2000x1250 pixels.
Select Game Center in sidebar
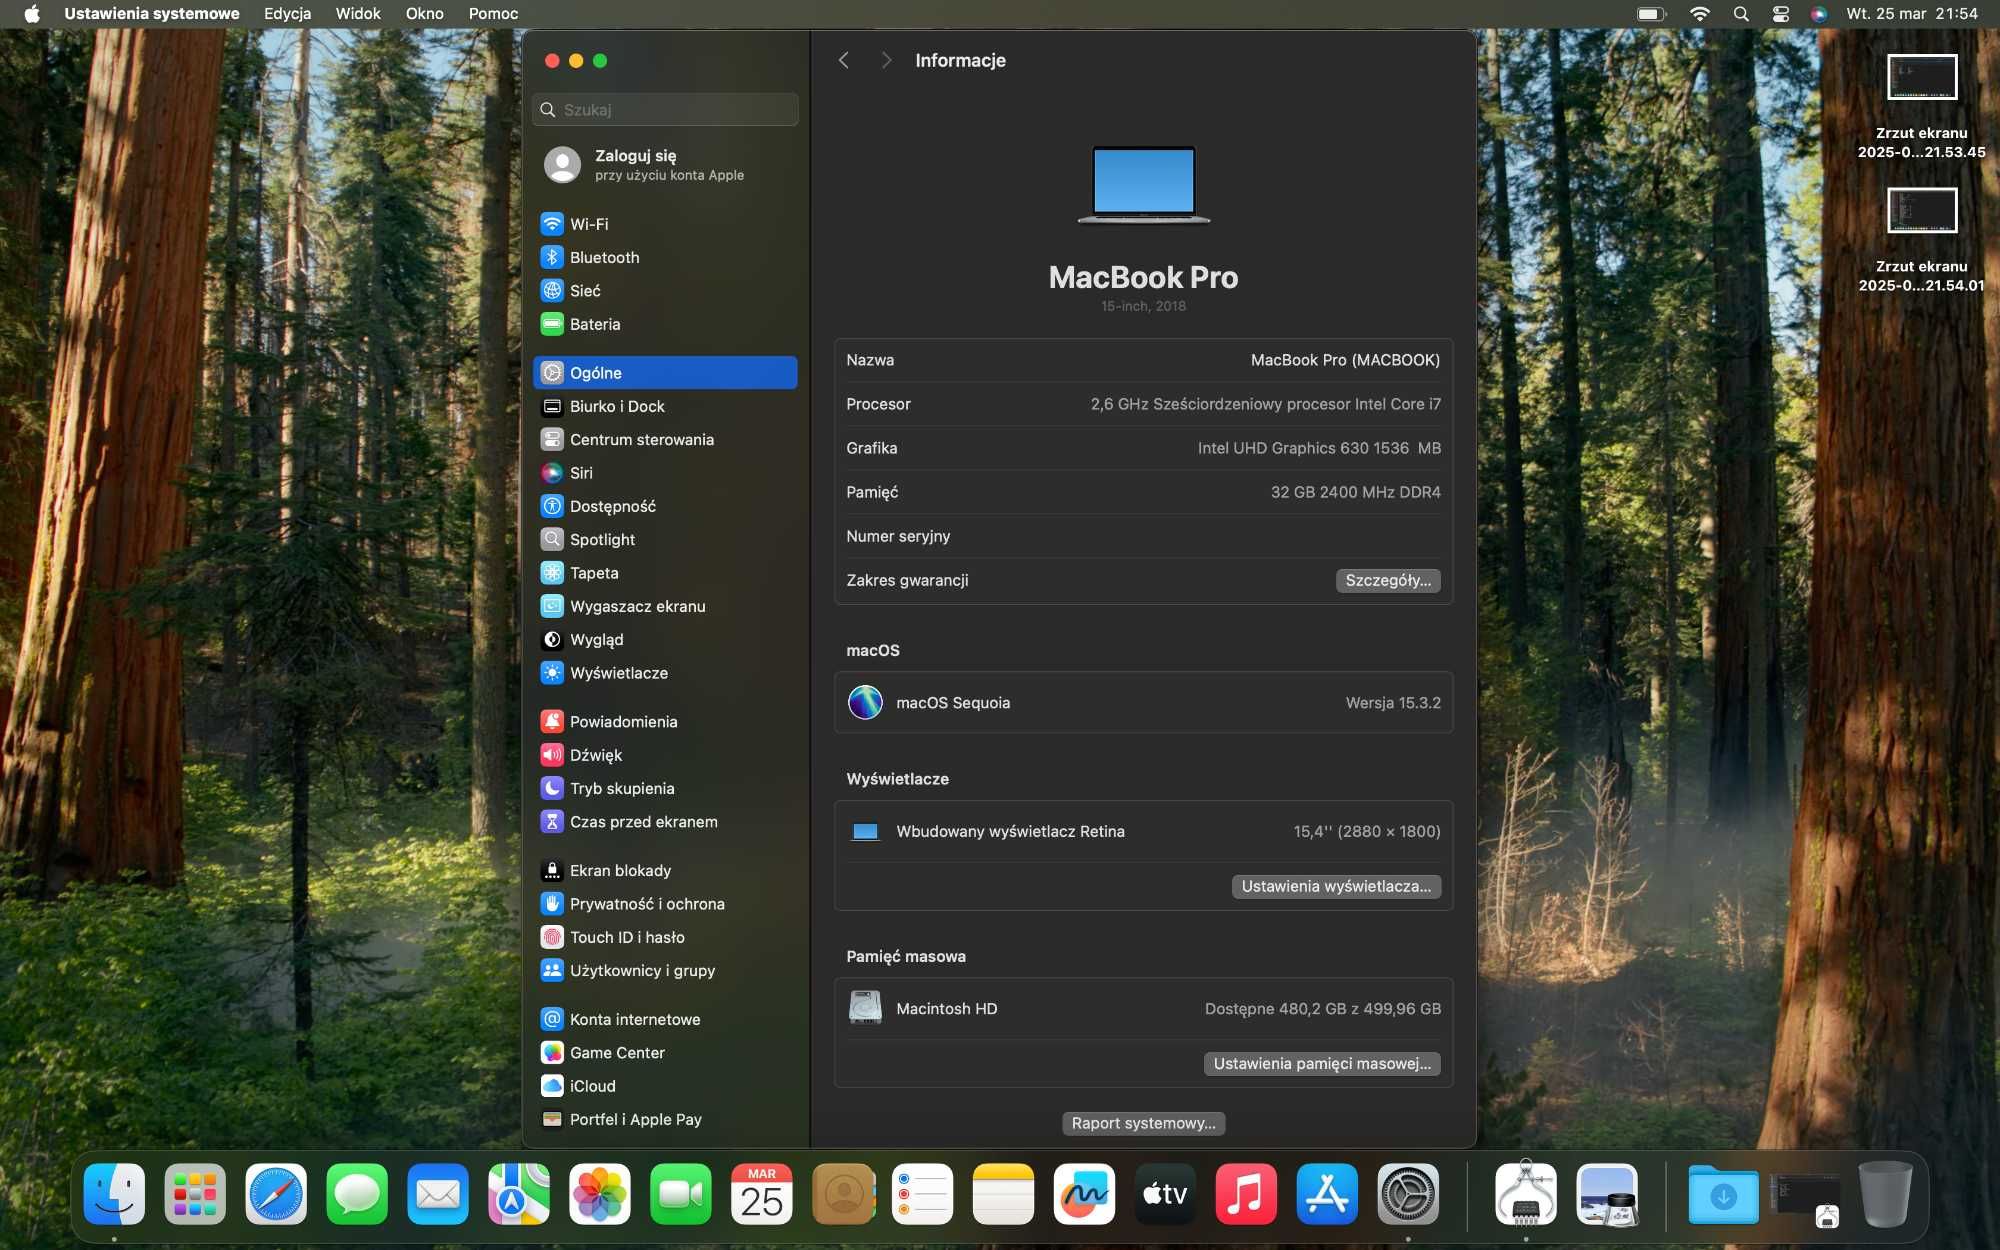[665, 1052]
